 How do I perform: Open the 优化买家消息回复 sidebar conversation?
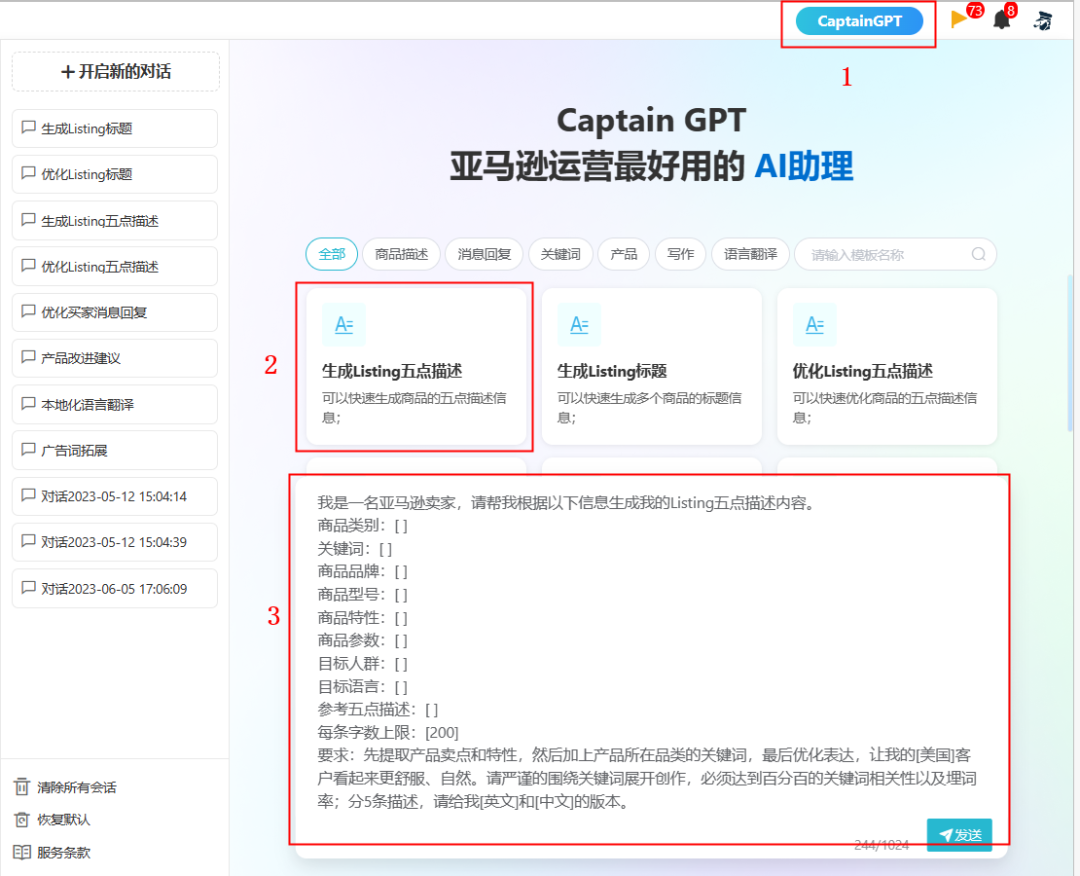(115, 312)
